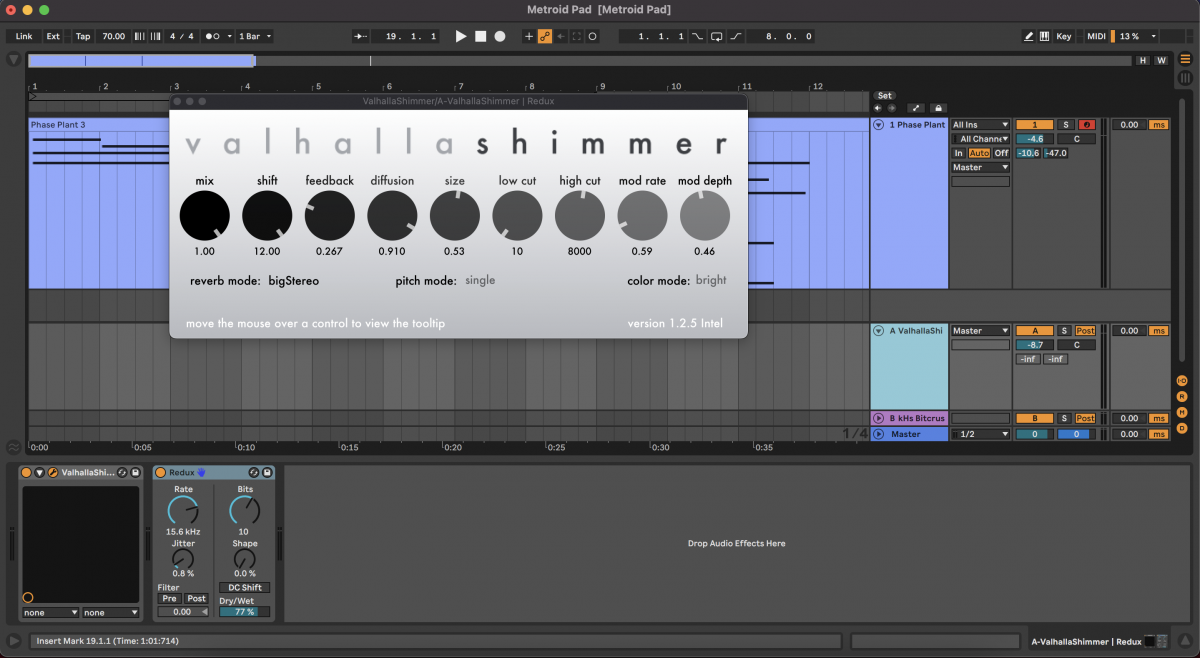Open the browser with the triangle icon

pyautogui.click(x=14, y=60)
